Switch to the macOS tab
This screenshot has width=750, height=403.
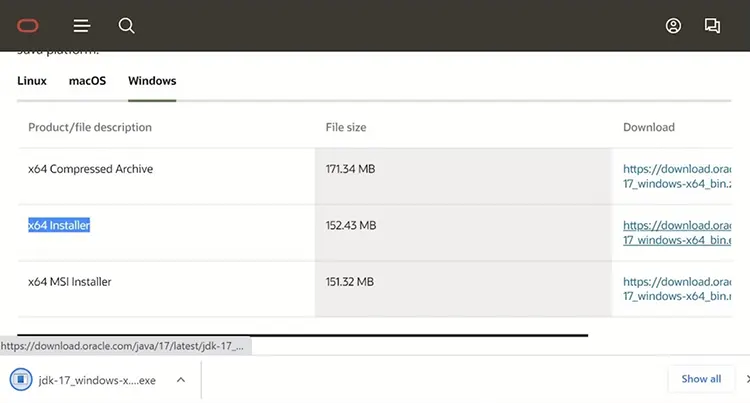click(87, 81)
